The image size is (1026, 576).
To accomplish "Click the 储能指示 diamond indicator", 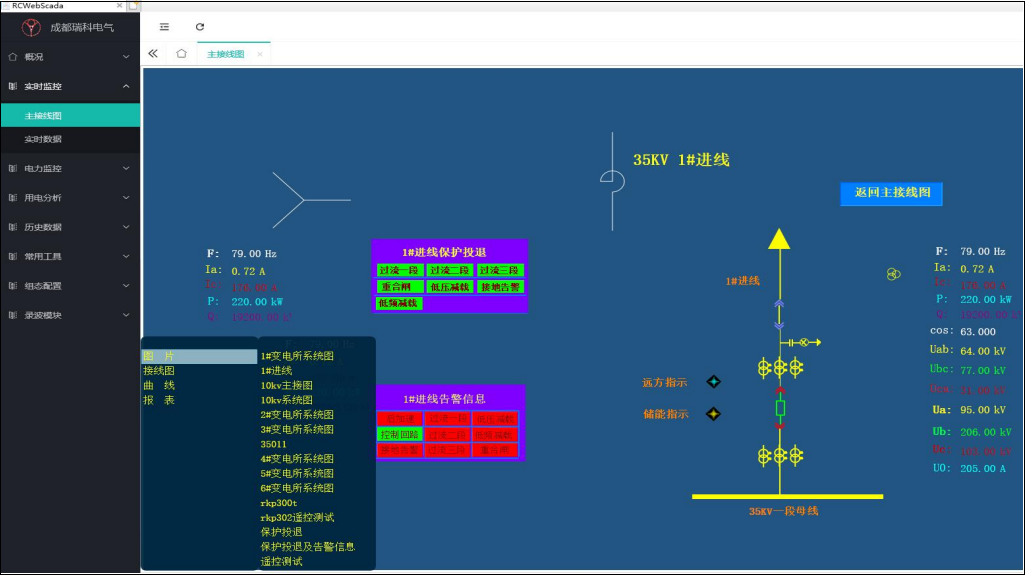I will tap(713, 414).
